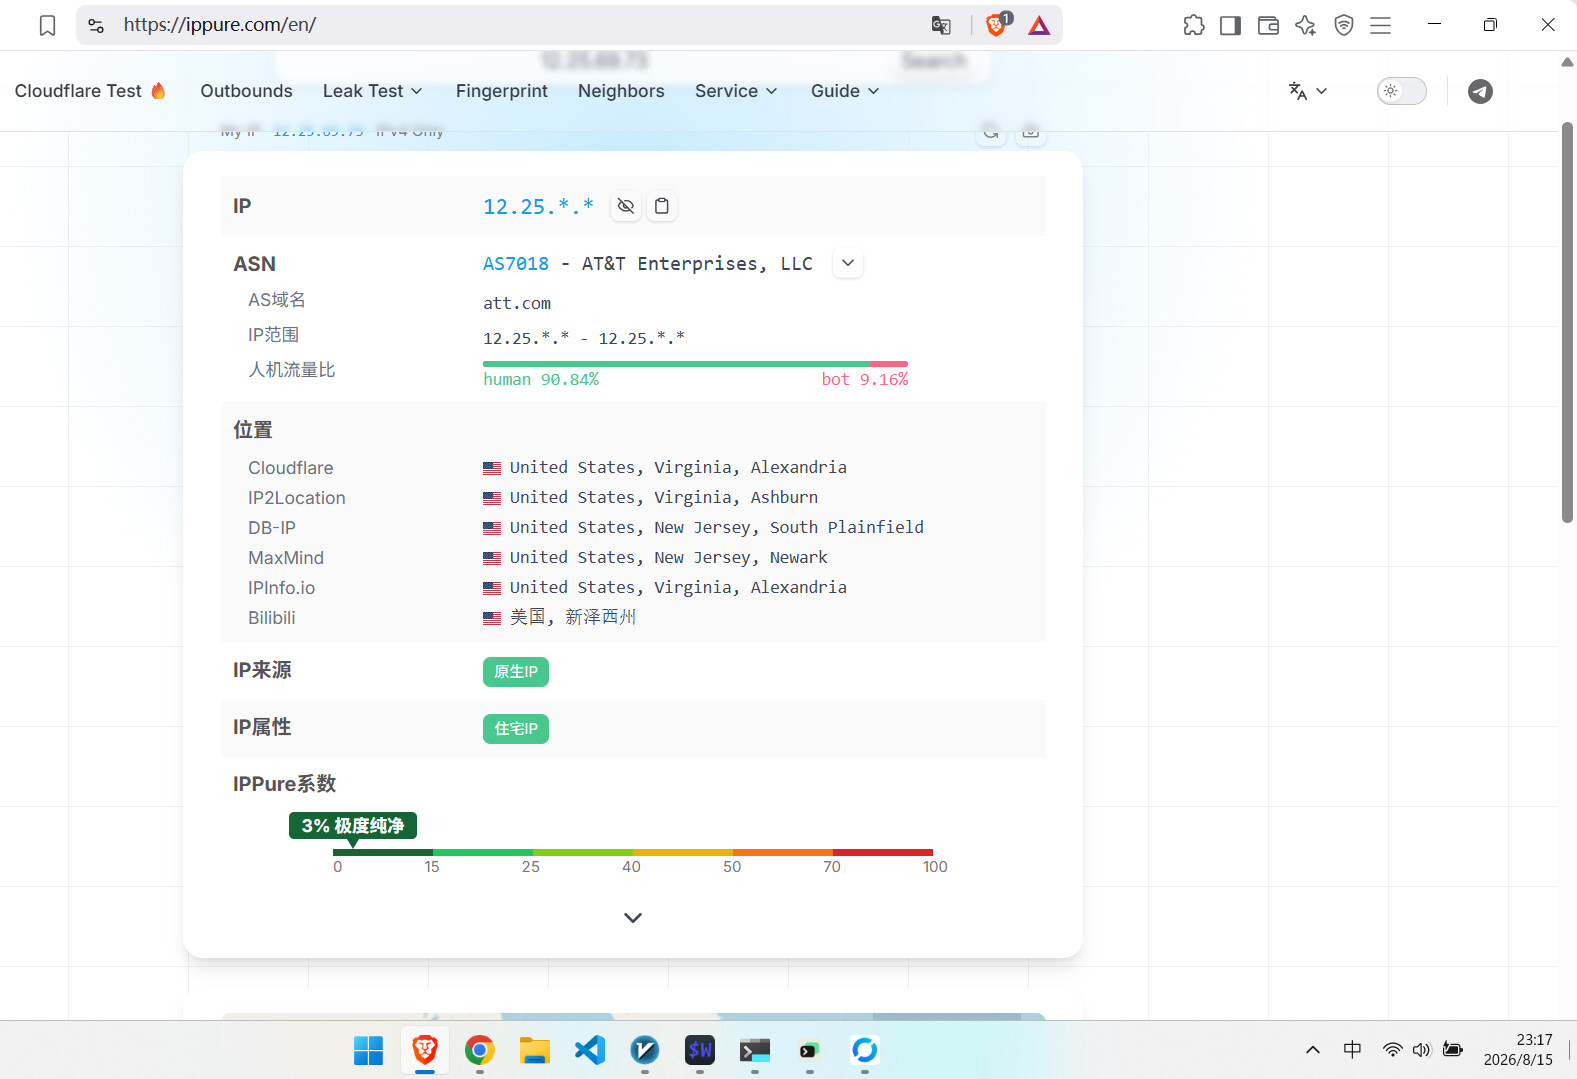Click the page vertical scrollbar thumb
This screenshot has height=1079, width=1577.
(1567, 322)
